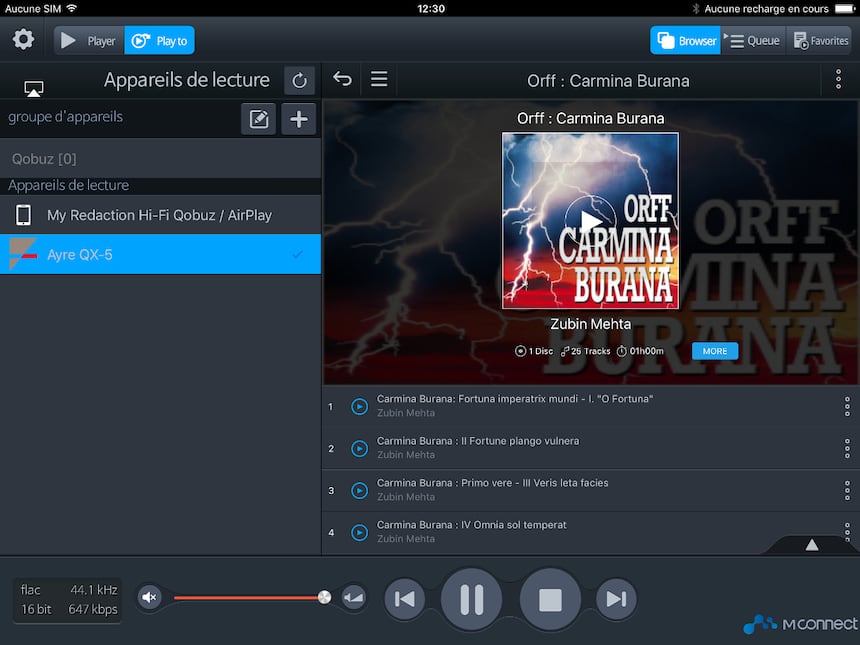This screenshot has height=645, width=860.
Task: Click the MORE button
Action: coord(715,351)
